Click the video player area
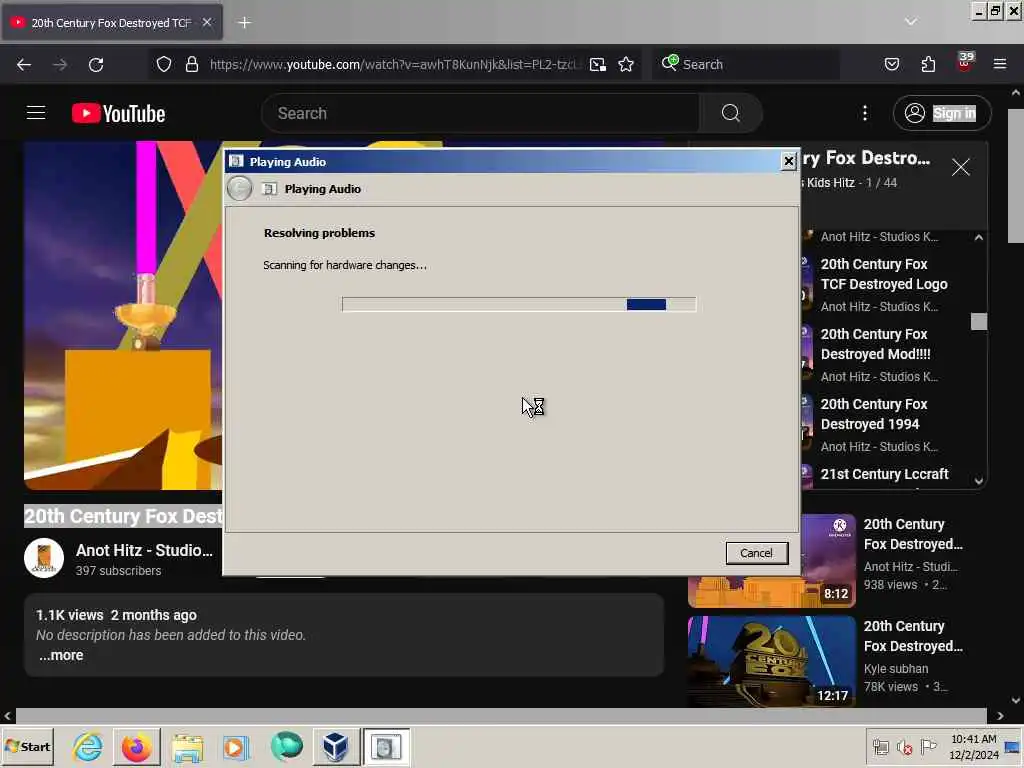 (123, 315)
